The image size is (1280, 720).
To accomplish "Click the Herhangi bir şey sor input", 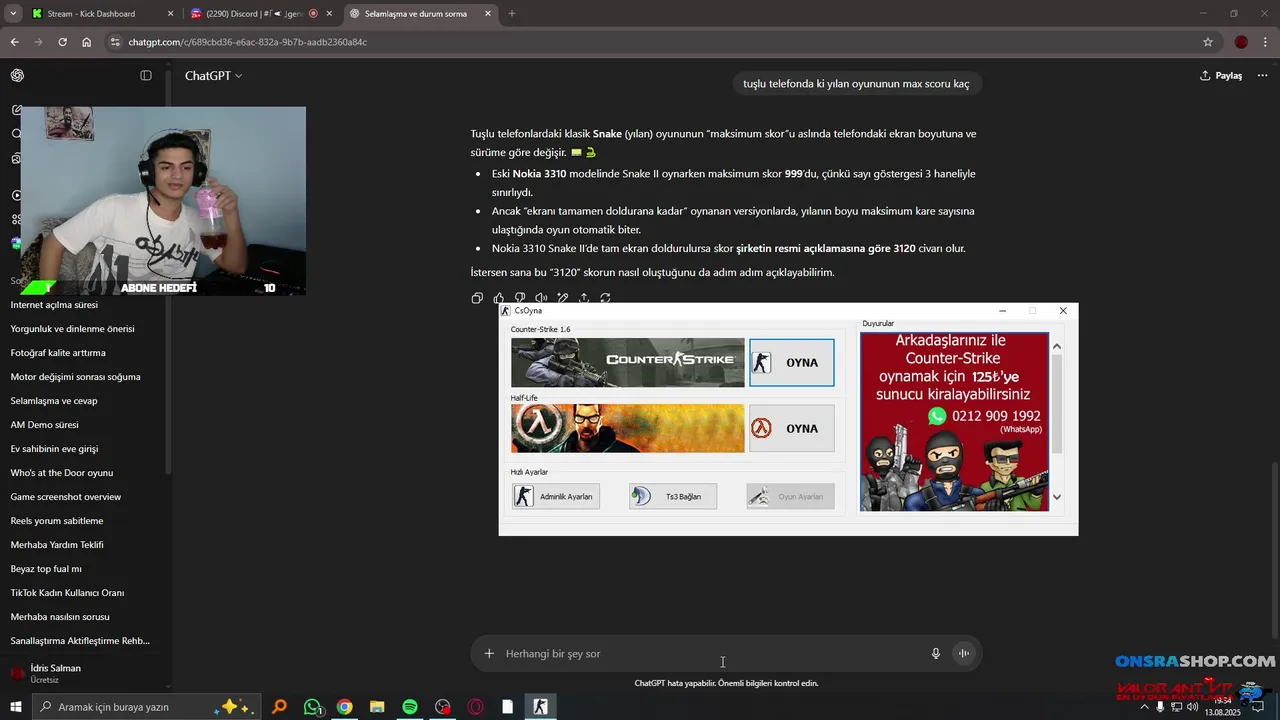I will [710, 653].
